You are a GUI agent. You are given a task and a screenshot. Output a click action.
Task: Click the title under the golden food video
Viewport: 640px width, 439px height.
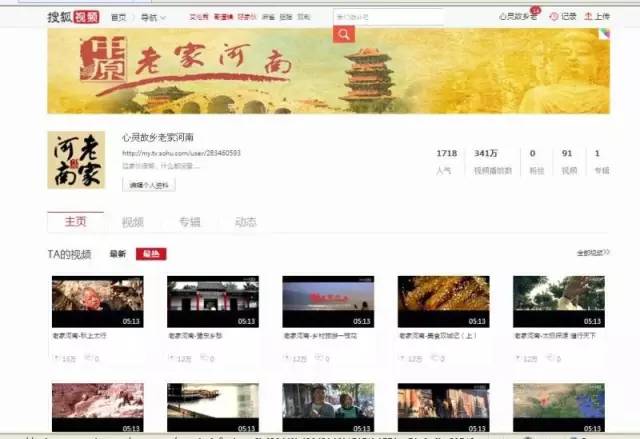(438, 335)
